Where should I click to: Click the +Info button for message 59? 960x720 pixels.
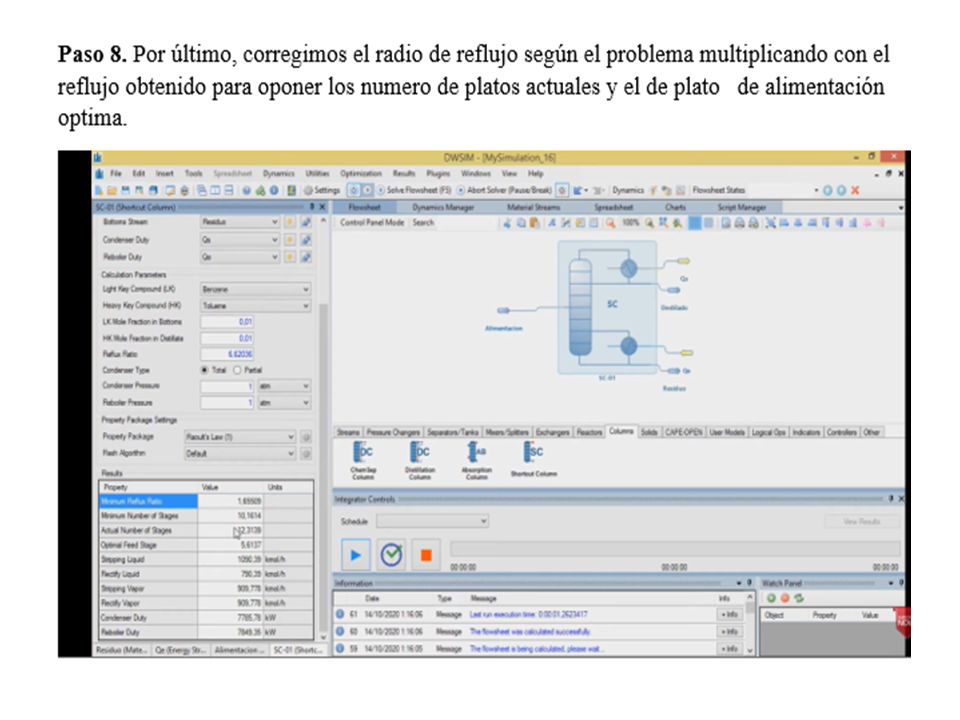point(729,648)
